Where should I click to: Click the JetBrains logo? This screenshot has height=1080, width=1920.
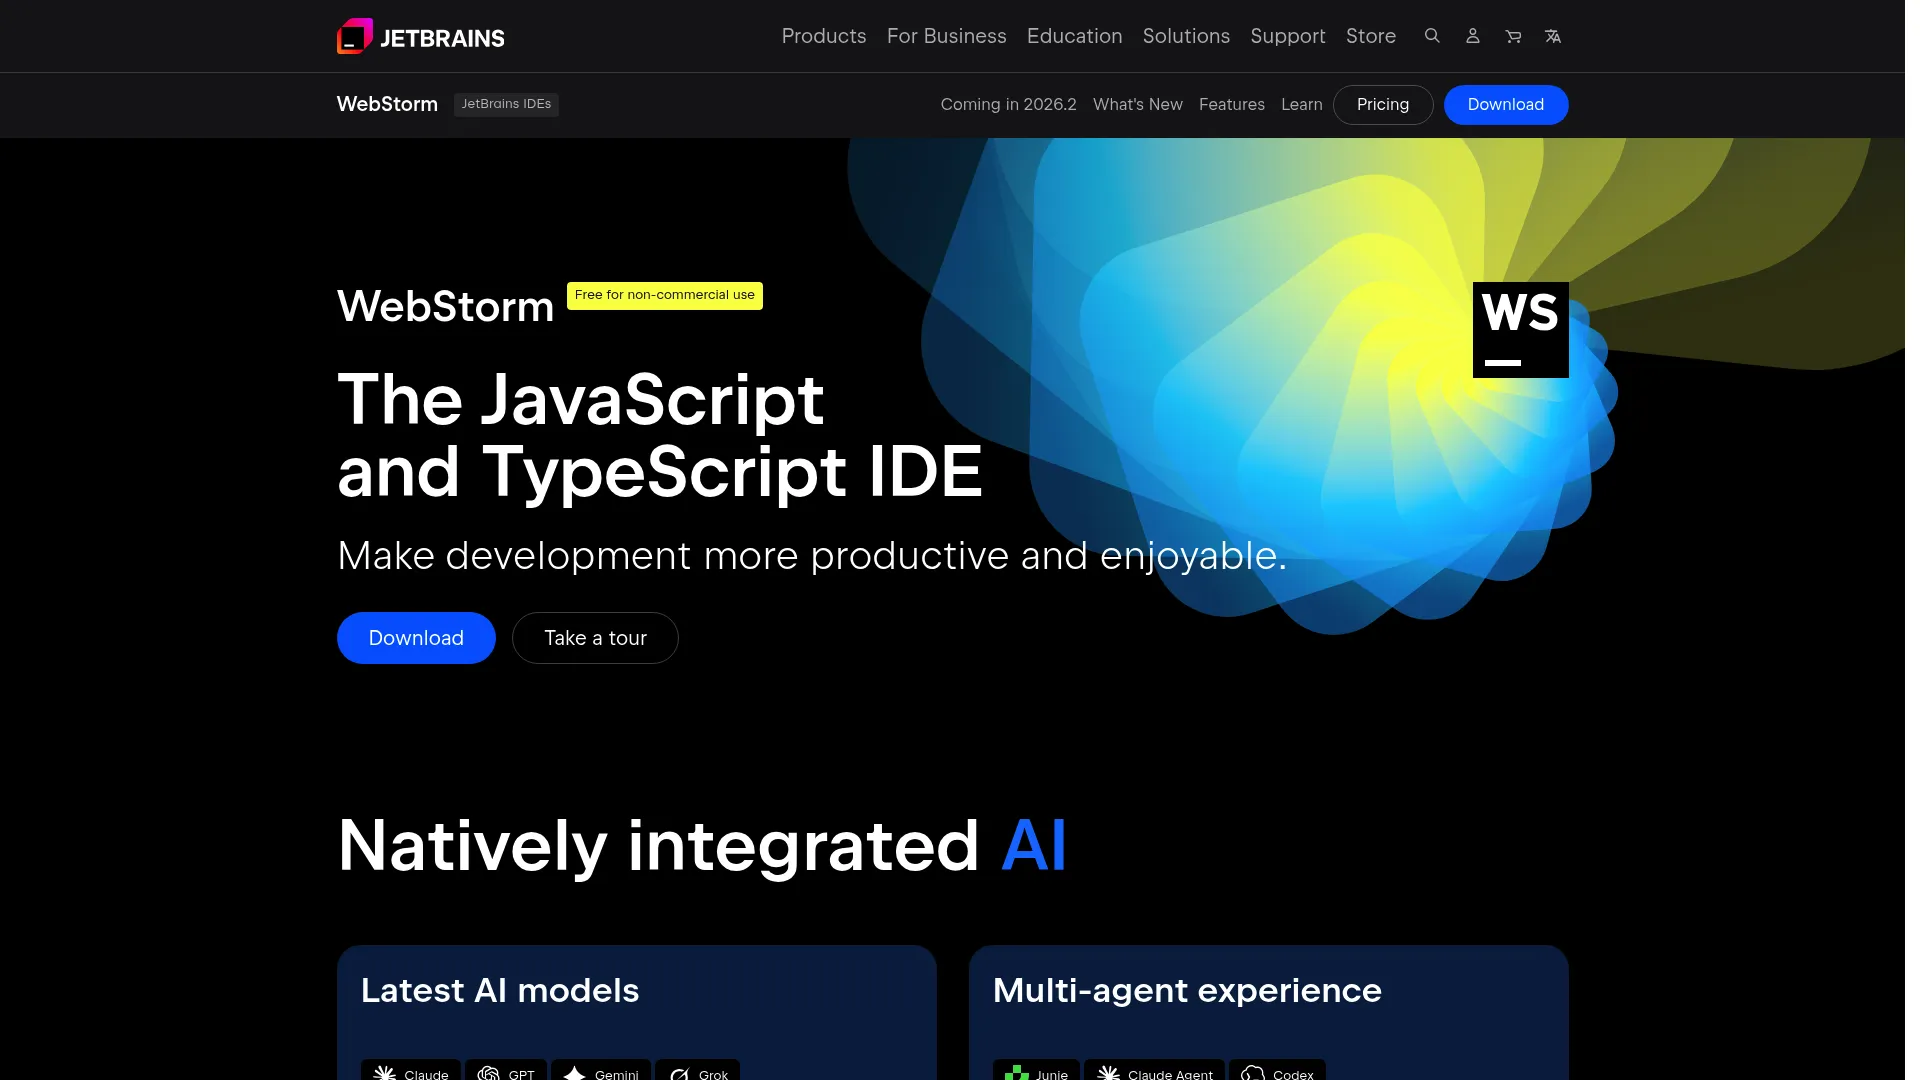420,37
